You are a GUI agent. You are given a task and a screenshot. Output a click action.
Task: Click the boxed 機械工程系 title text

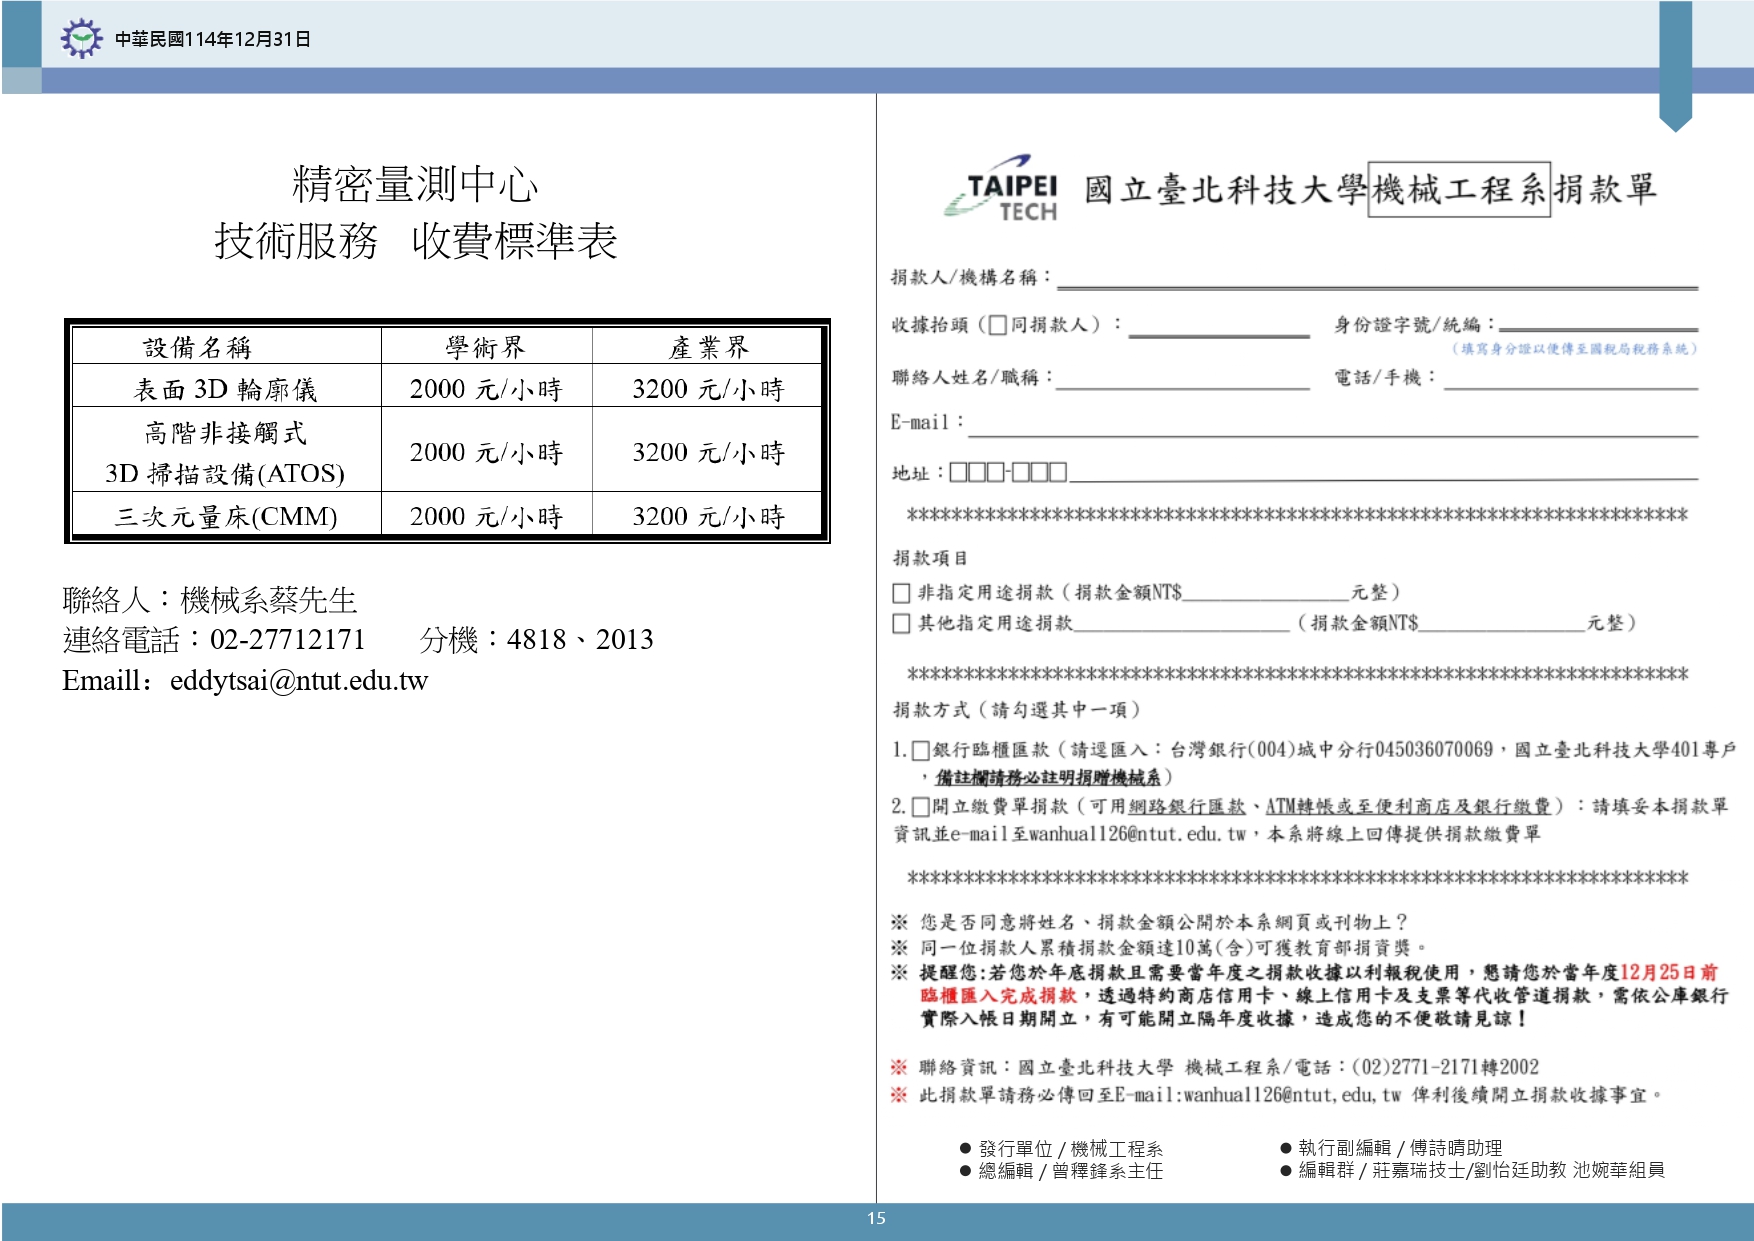1458,189
